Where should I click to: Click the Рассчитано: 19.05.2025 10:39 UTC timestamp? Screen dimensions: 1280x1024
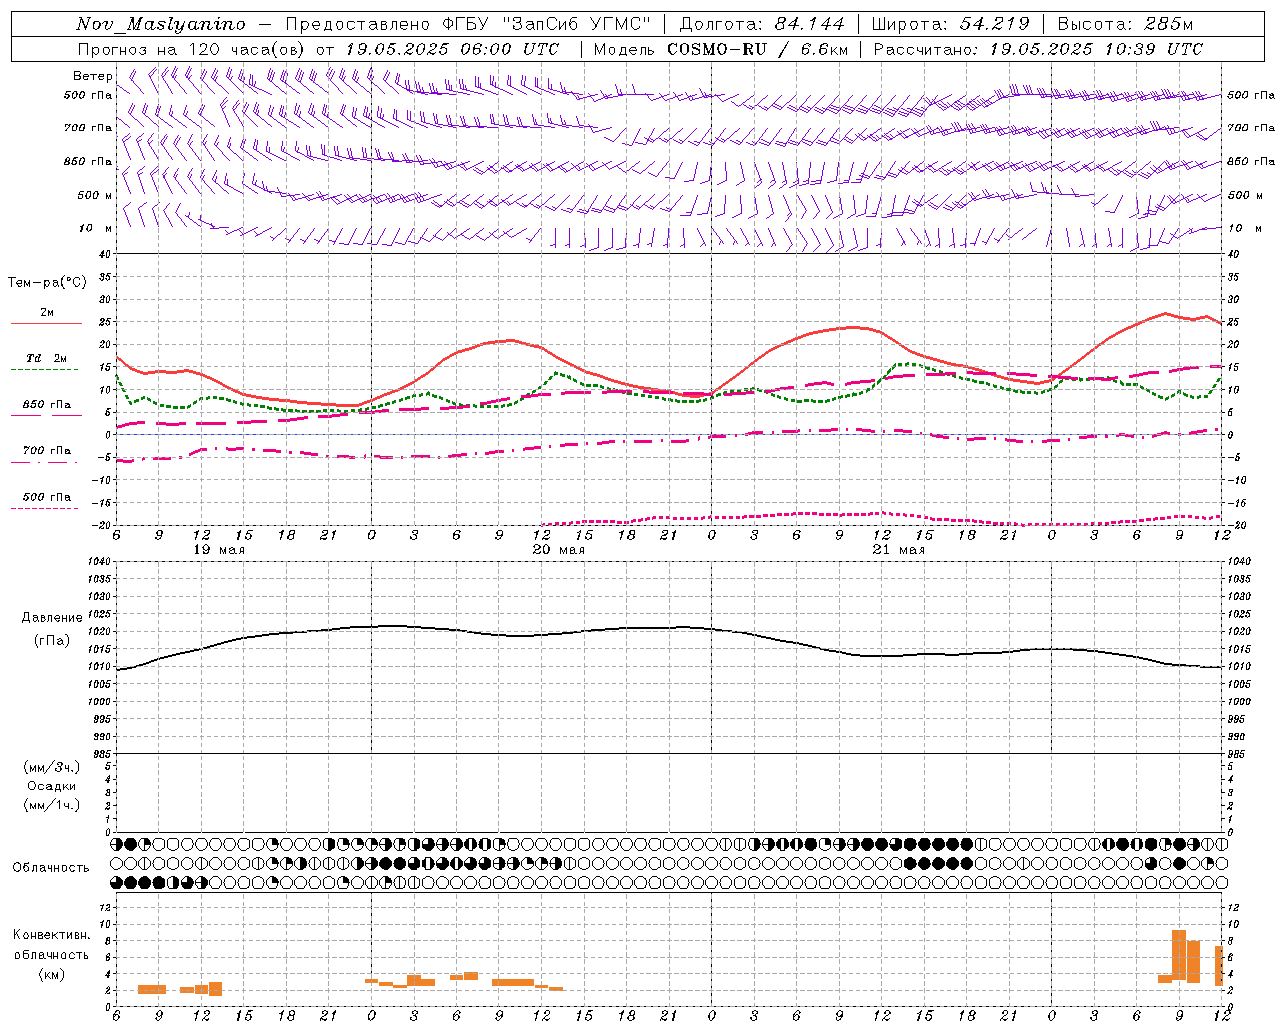(x=1038, y=49)
